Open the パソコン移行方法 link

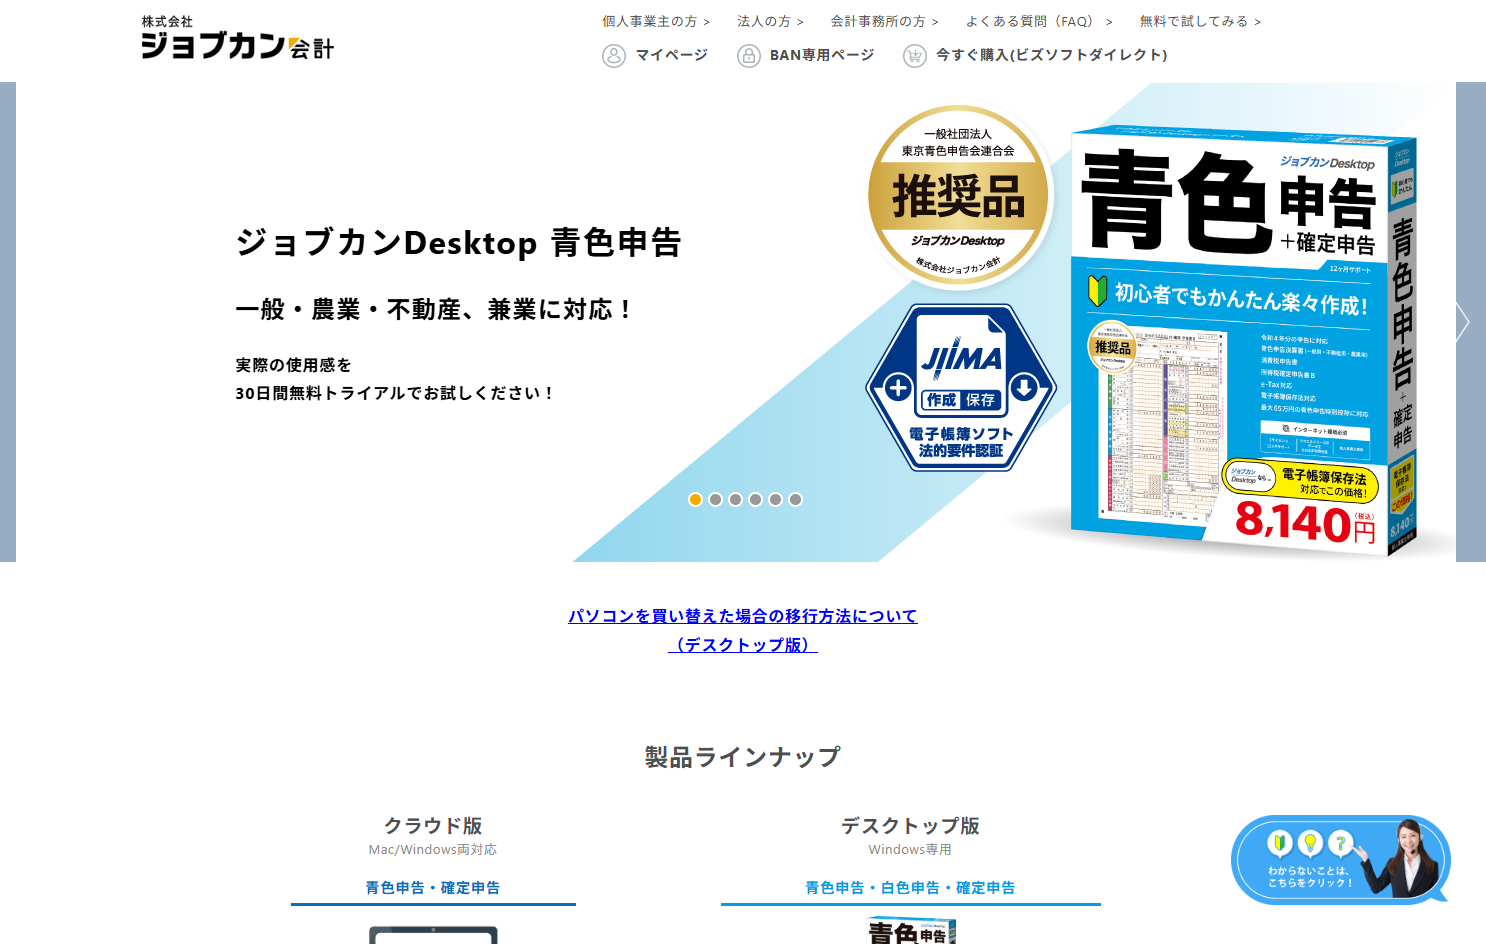pyautogui.click(x=744, y=616)
